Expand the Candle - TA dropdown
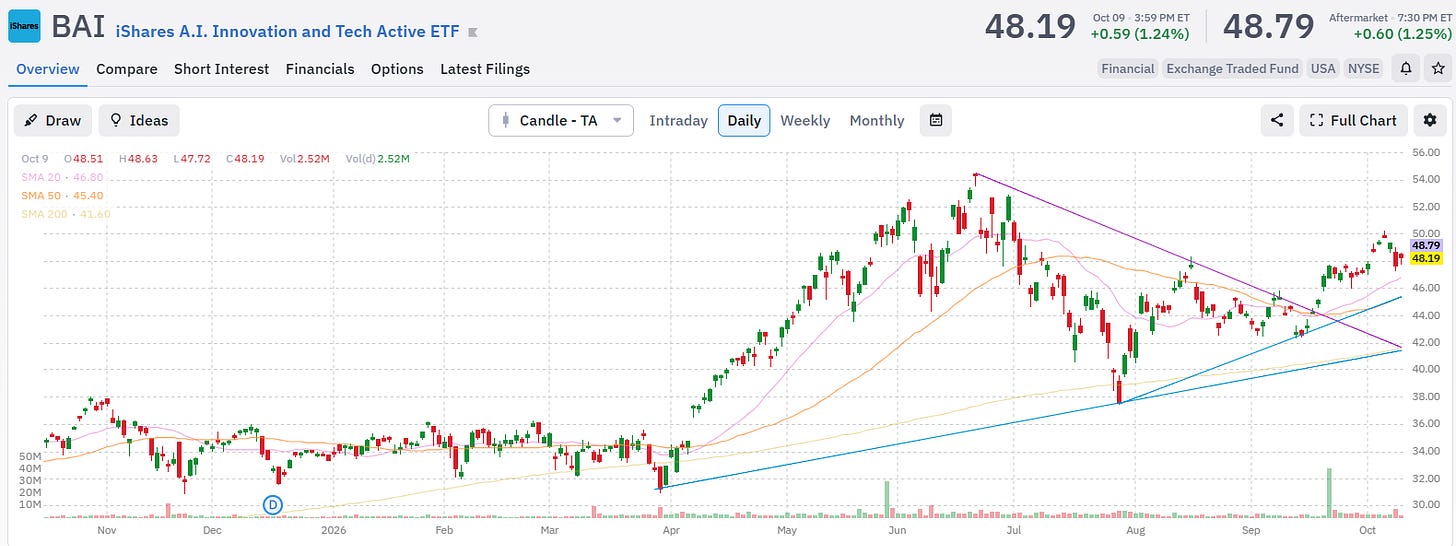The height and width of the screenshot is (546, 1456). [x=561, y=121]
